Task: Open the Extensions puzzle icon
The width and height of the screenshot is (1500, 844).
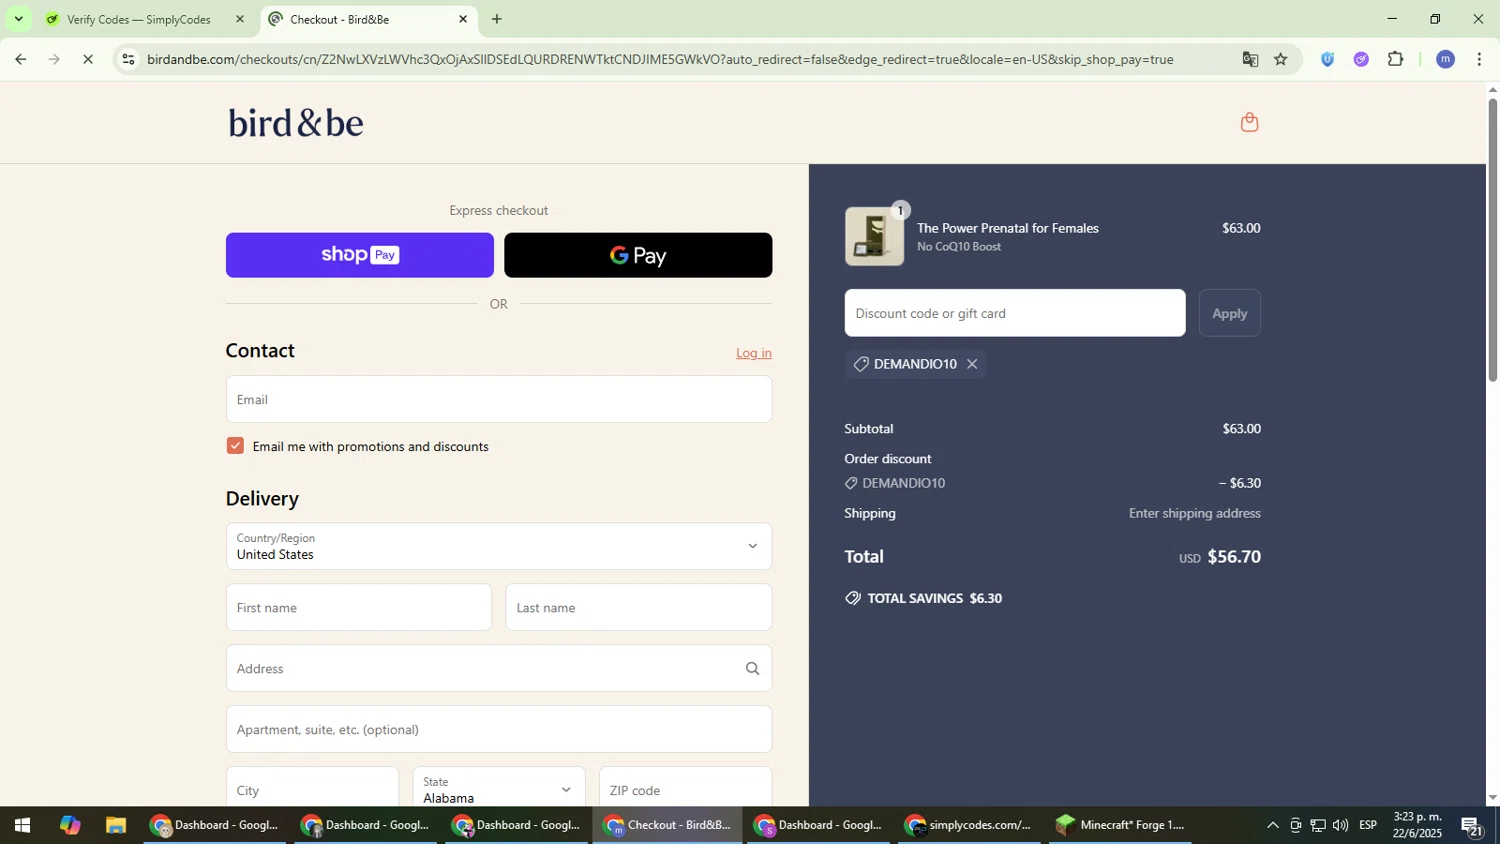Action: (x=1396, y=60)
